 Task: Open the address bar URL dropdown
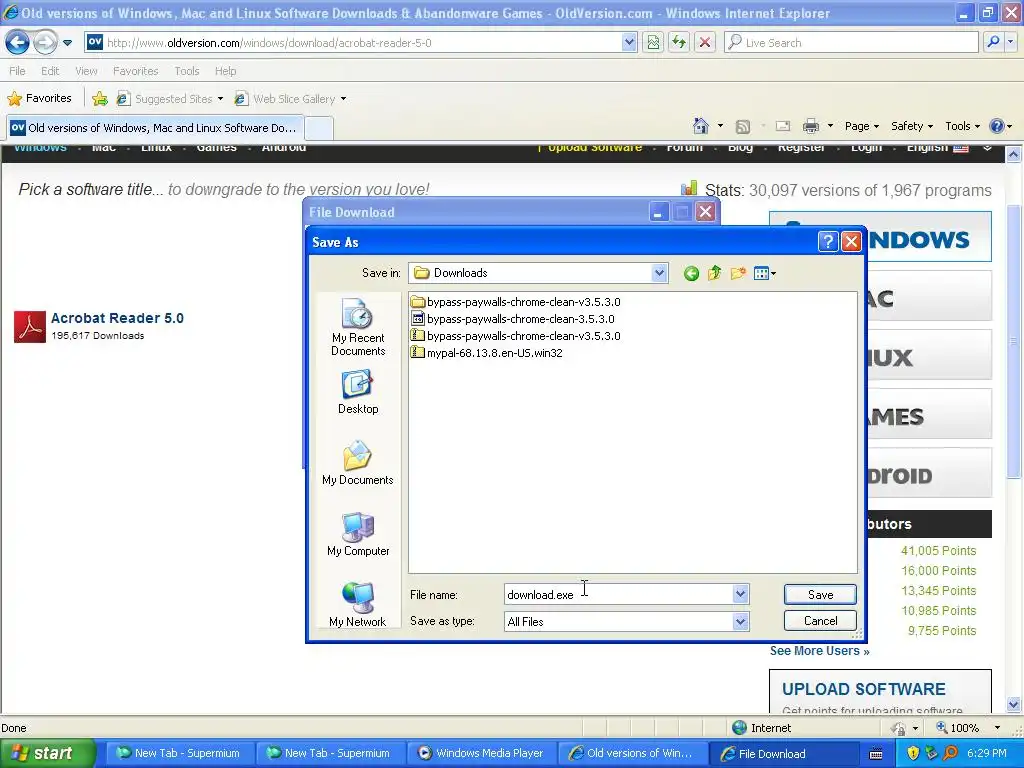click(629, 43)
